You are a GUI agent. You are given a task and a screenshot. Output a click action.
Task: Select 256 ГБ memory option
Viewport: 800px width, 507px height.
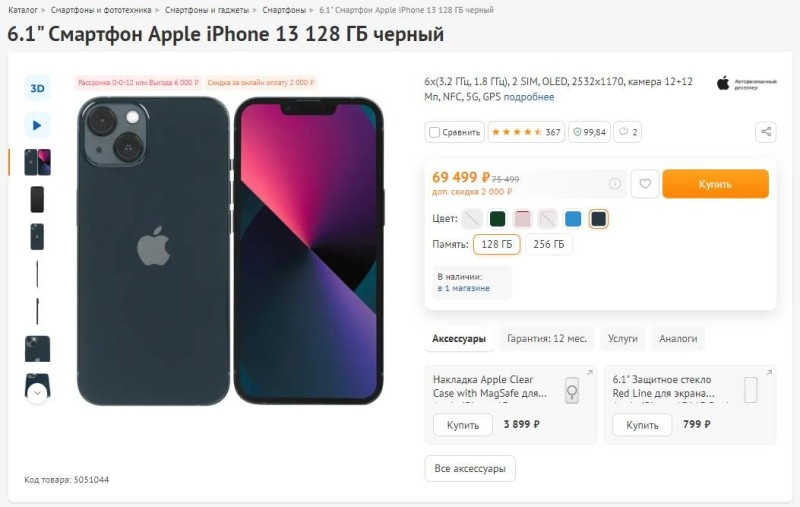(x=548, y=244)
